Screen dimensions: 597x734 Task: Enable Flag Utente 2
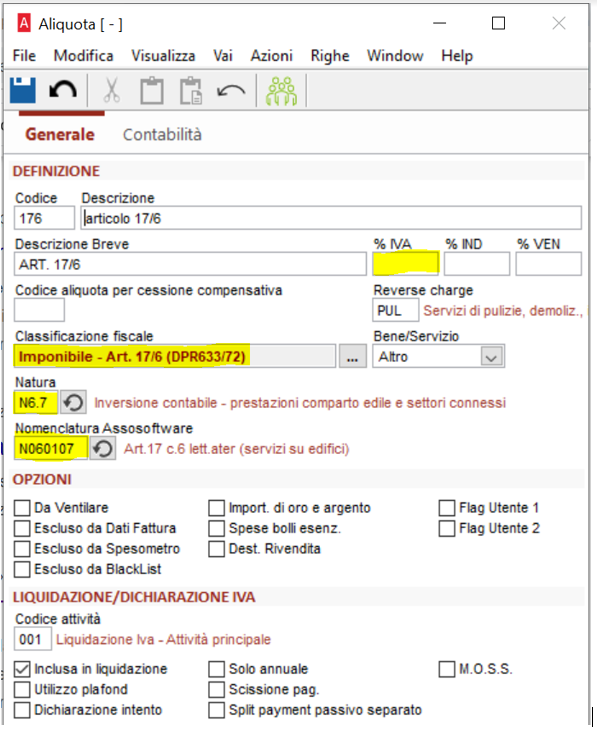[x=447, y=528]
